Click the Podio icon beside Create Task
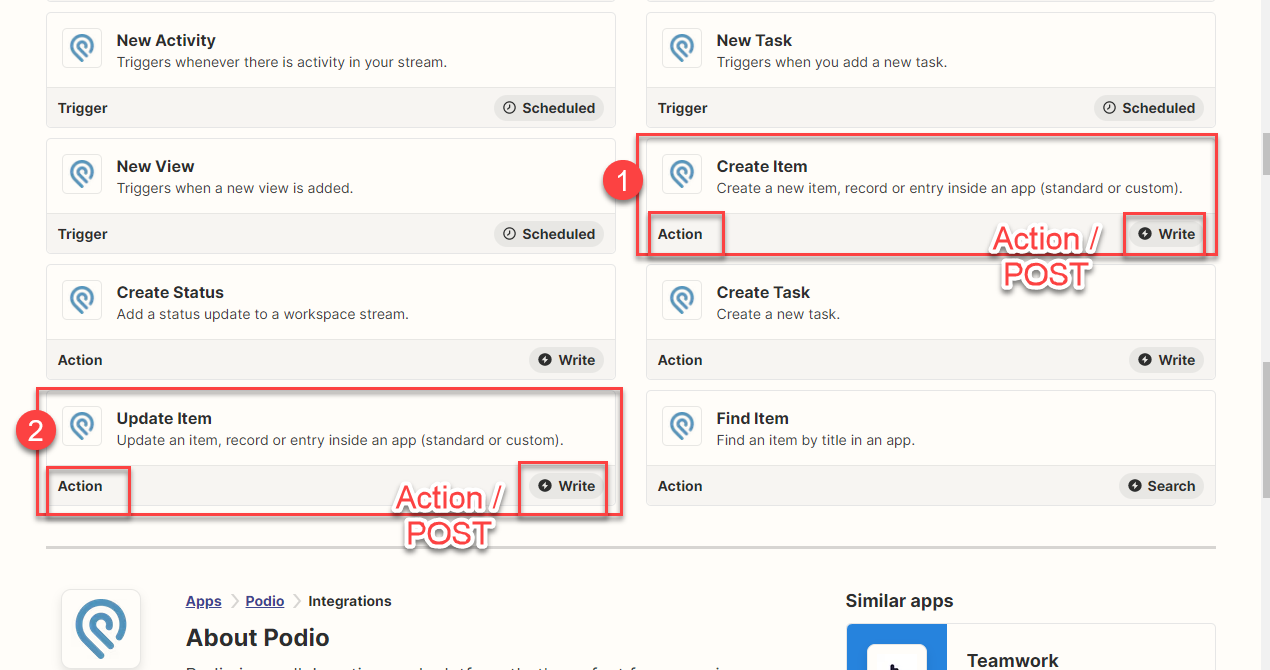 pyautogui.click(x=682, y=300)
